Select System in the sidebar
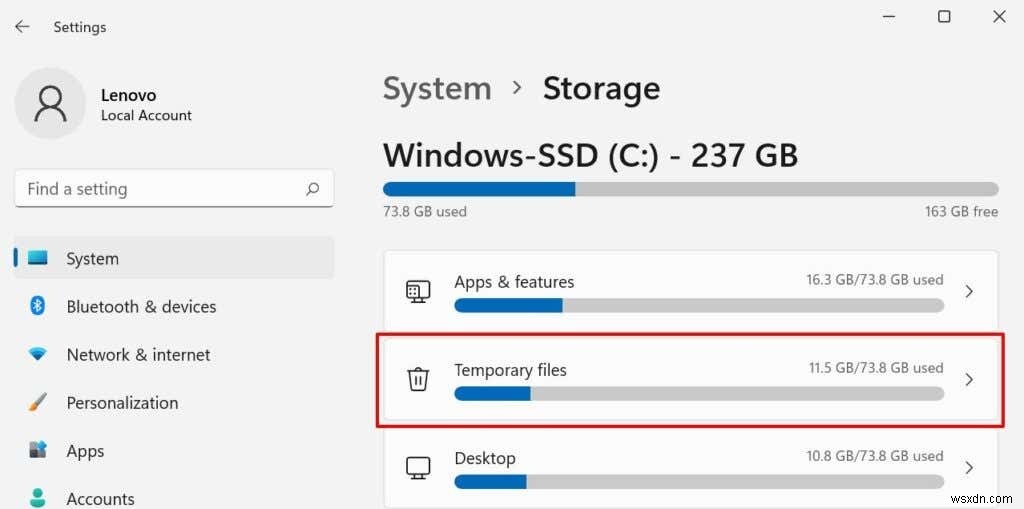 [x=92, y=259]
